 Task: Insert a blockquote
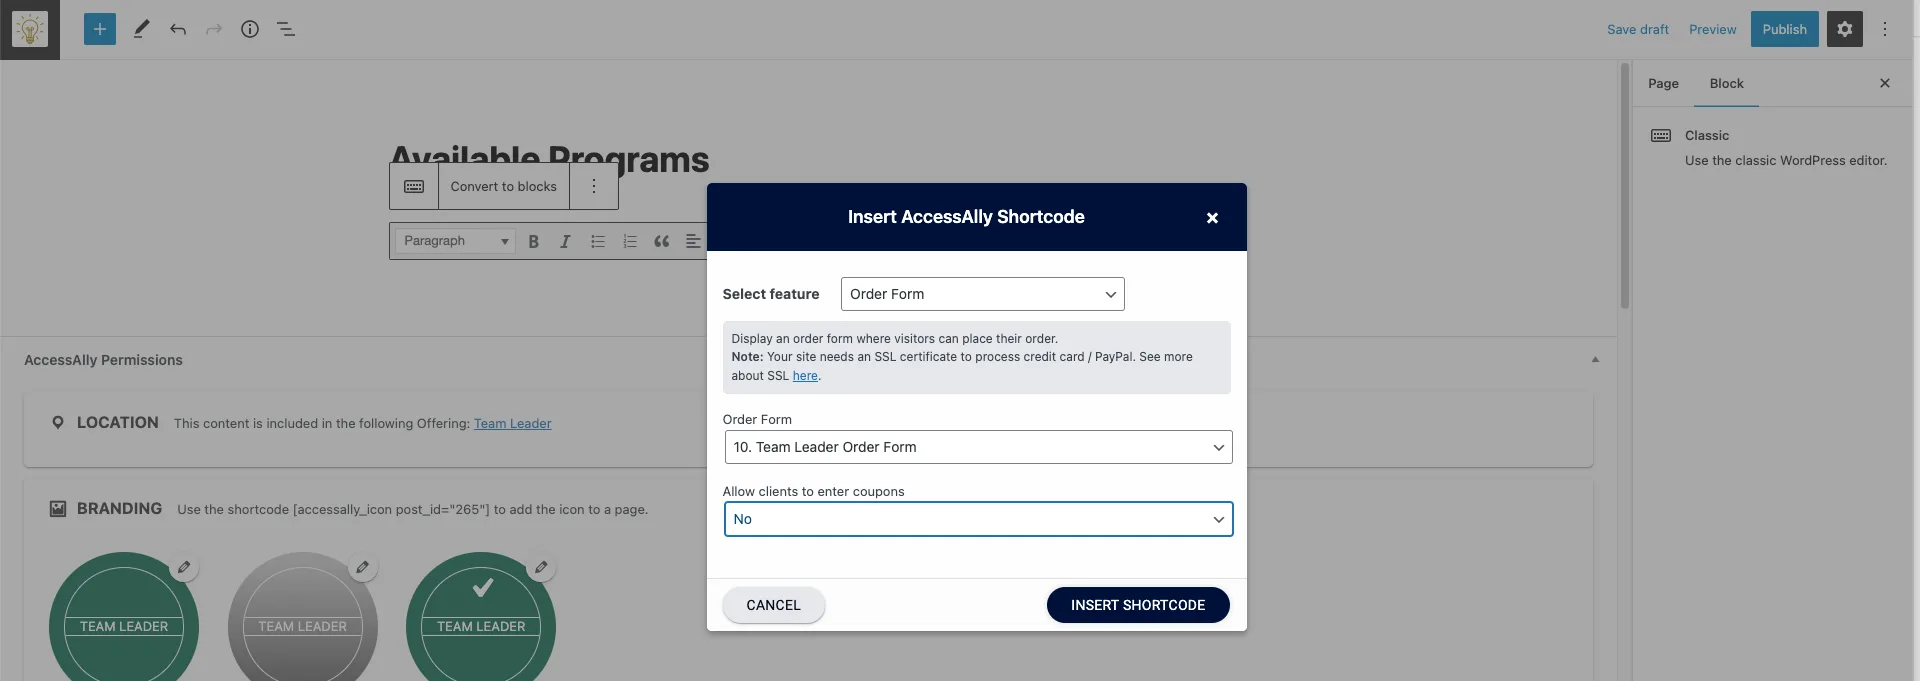click(x=662, y=241)
